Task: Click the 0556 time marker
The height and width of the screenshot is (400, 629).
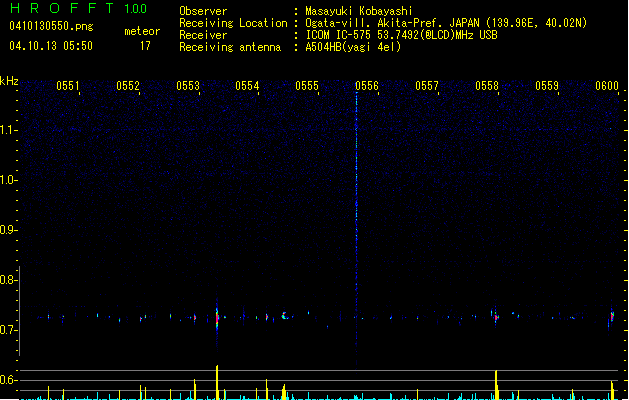Action: (367, 86)
